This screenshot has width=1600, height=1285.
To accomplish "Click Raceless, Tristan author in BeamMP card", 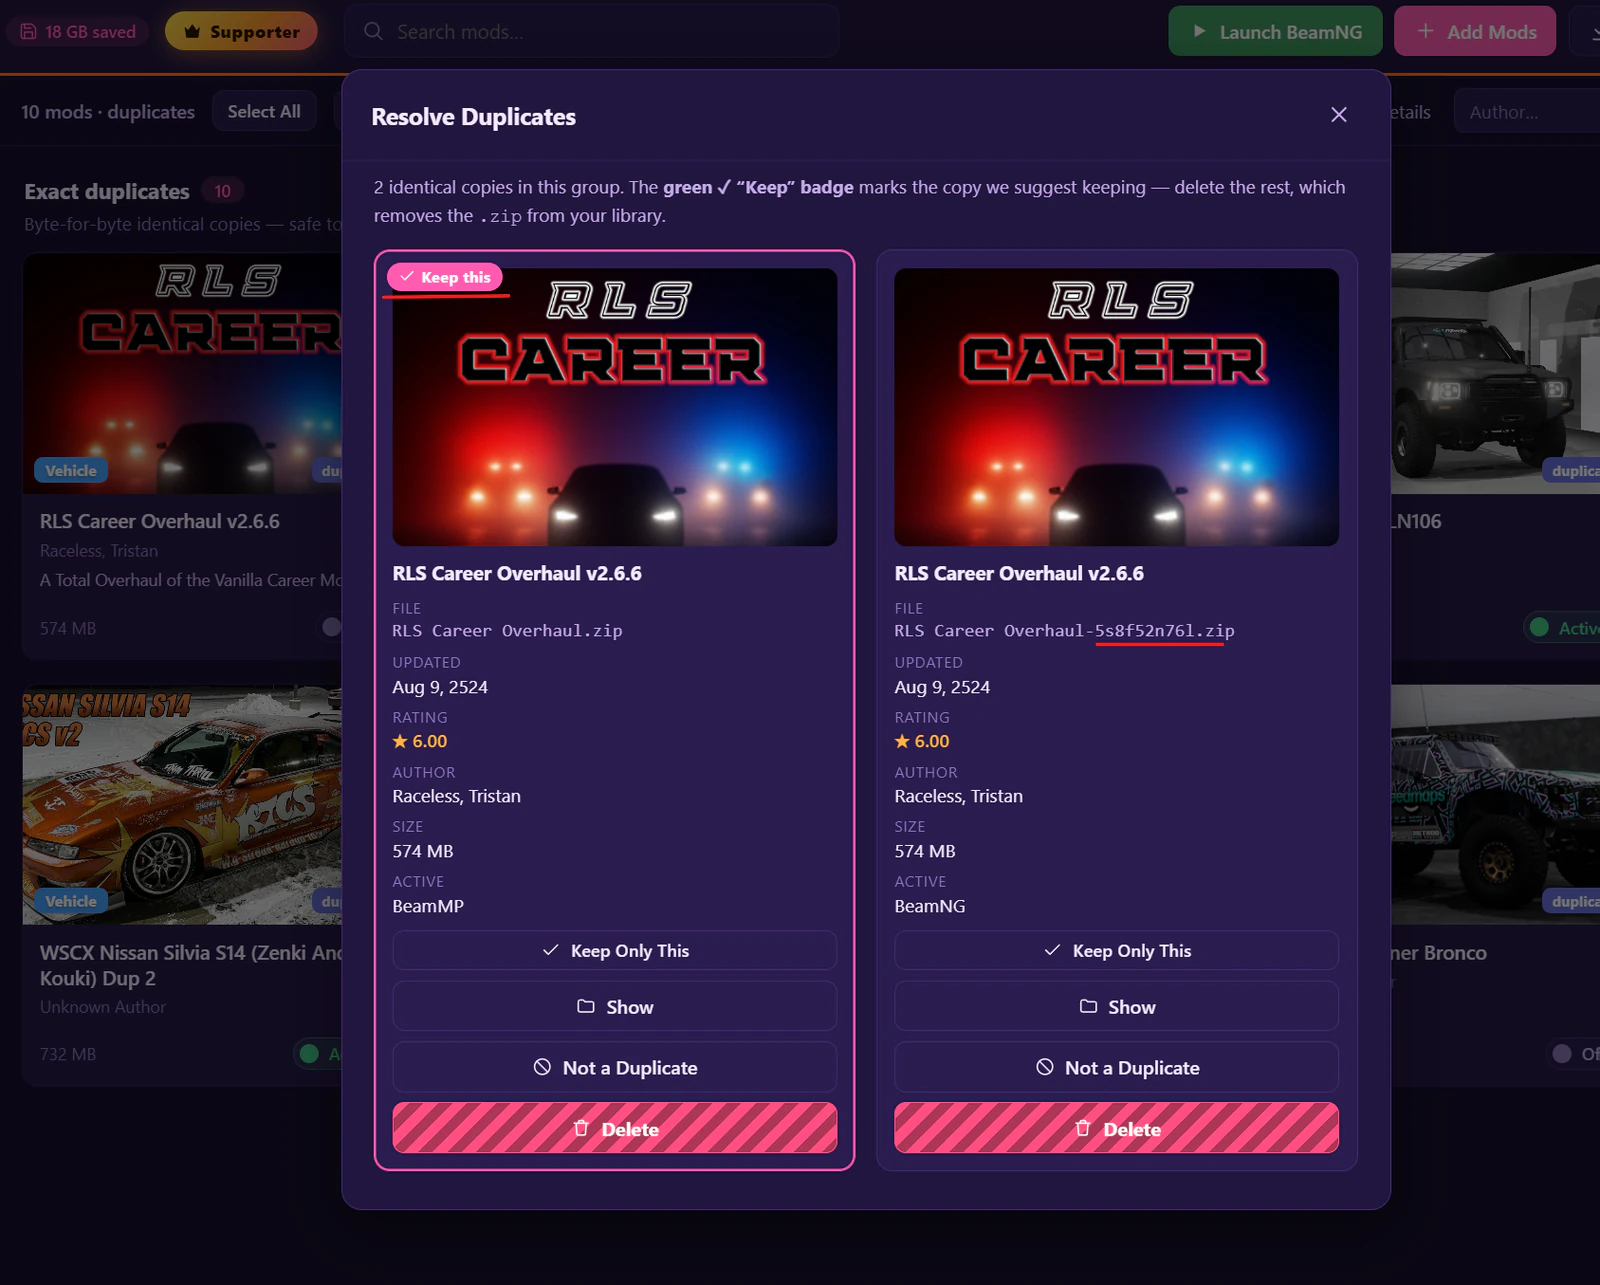I will coord(456,796).
